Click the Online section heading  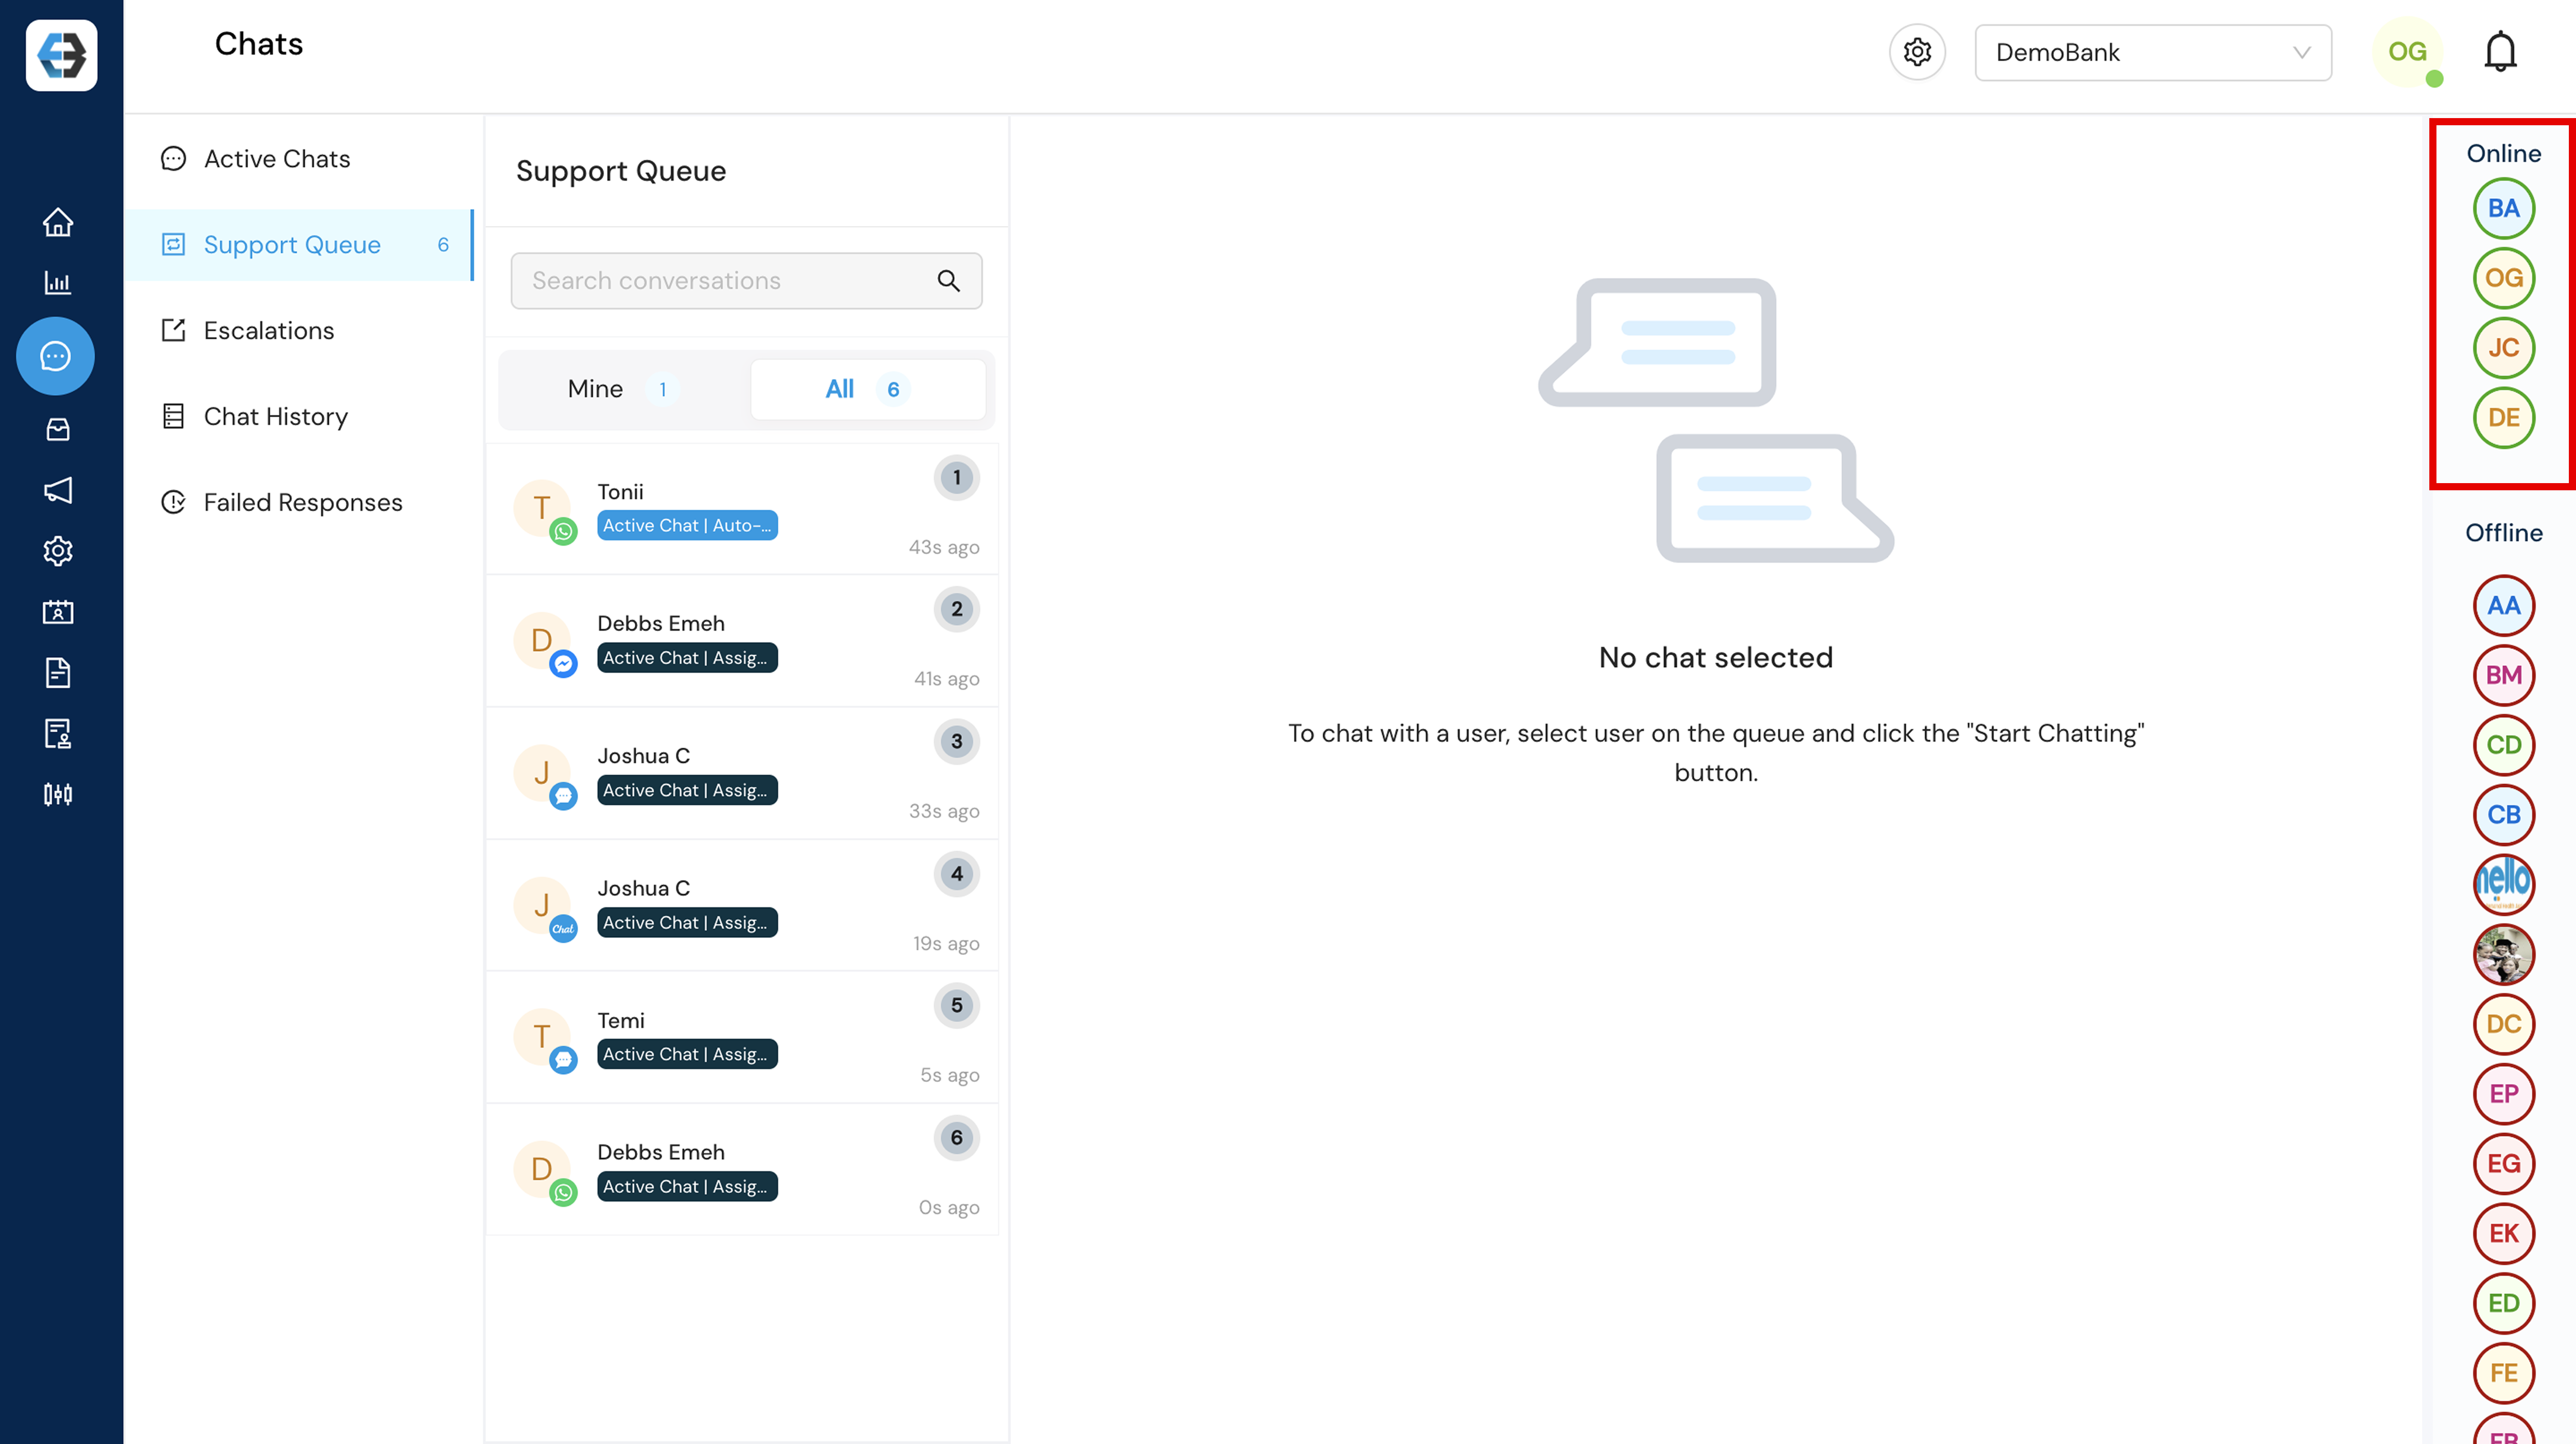click(2503, 154)
